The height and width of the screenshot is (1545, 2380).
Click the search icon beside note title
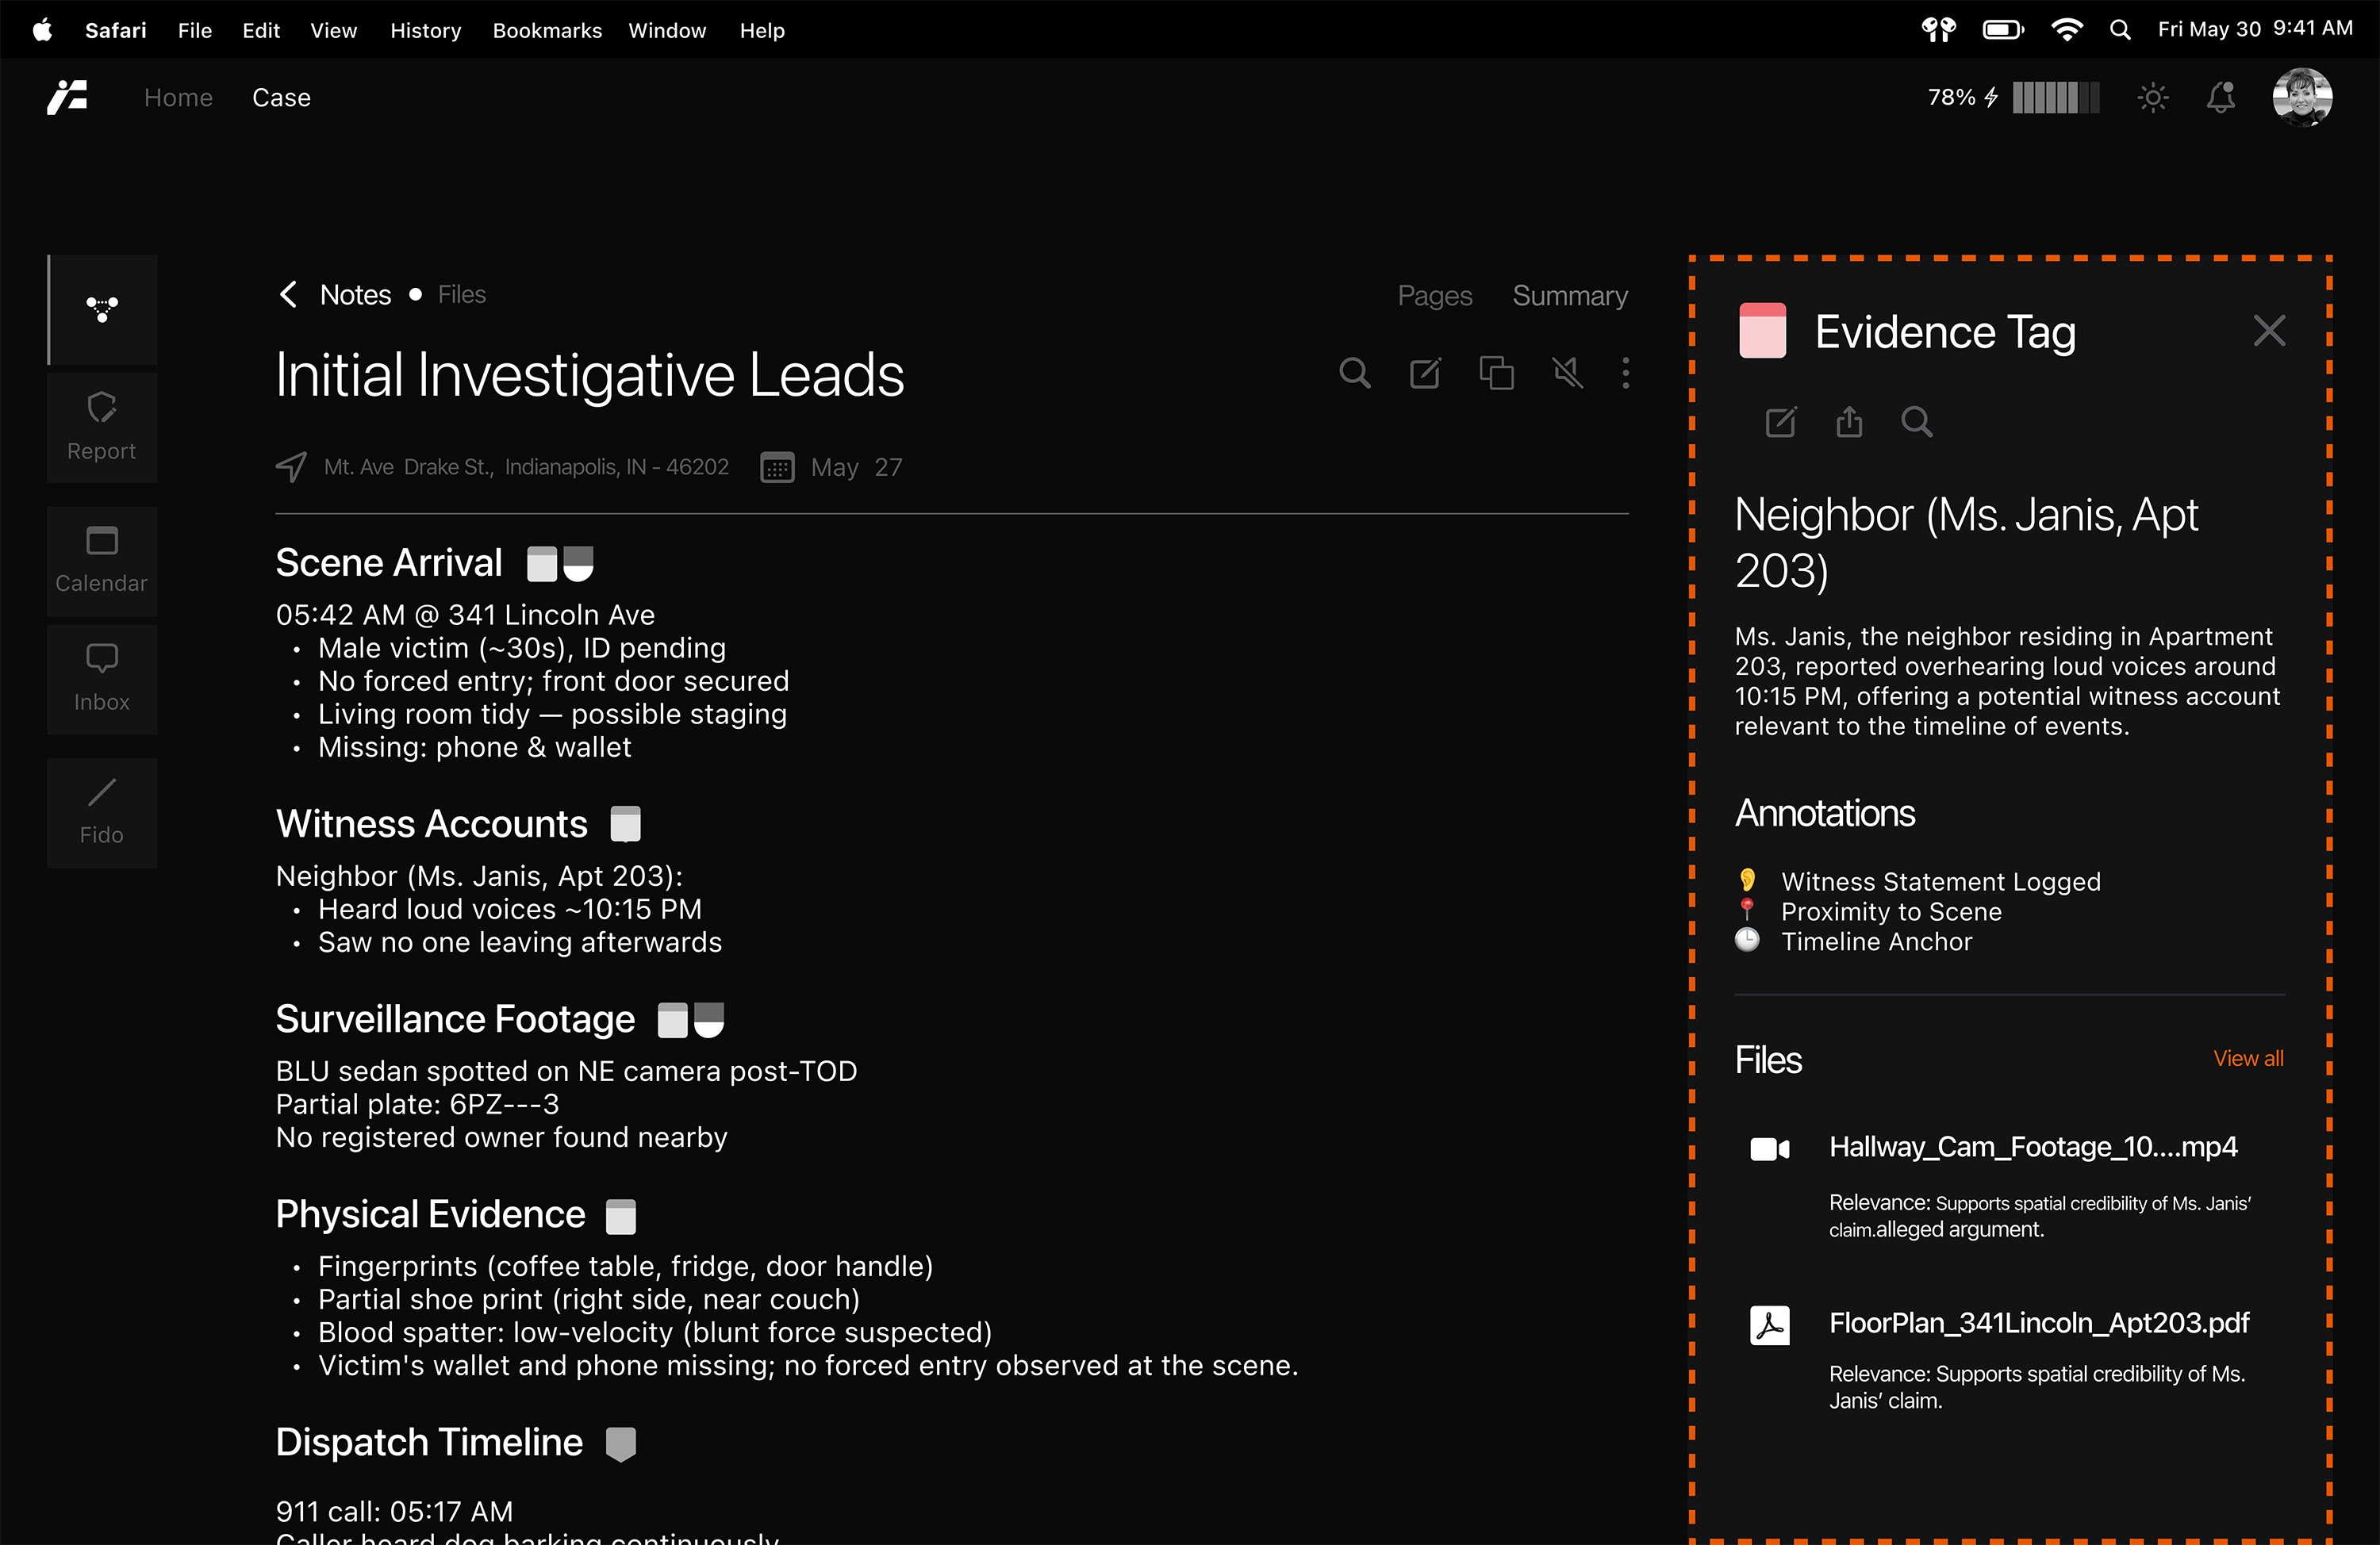coord(1354,374)
